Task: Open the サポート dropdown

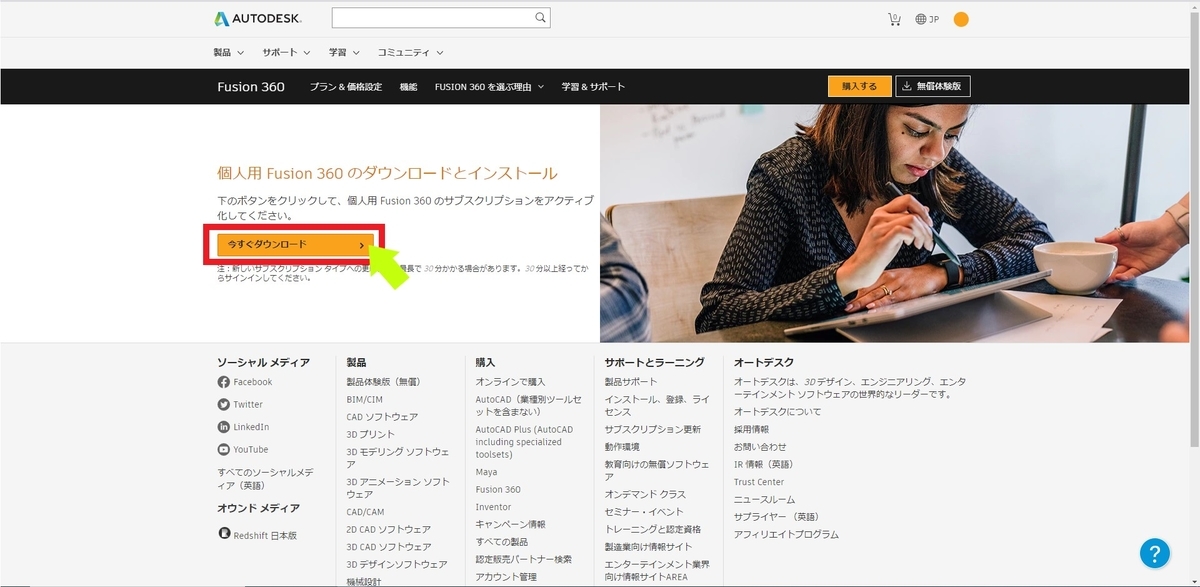Action: click(280, 51)
